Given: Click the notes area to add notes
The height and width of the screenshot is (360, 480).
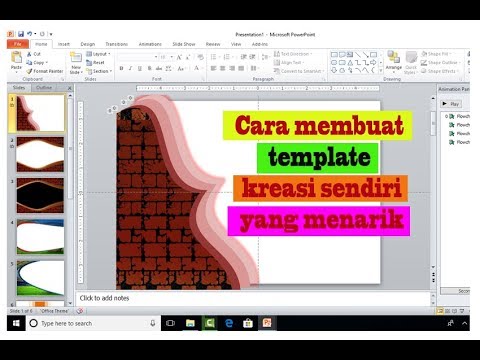Looking at the screenshot, I should (254, 298).
